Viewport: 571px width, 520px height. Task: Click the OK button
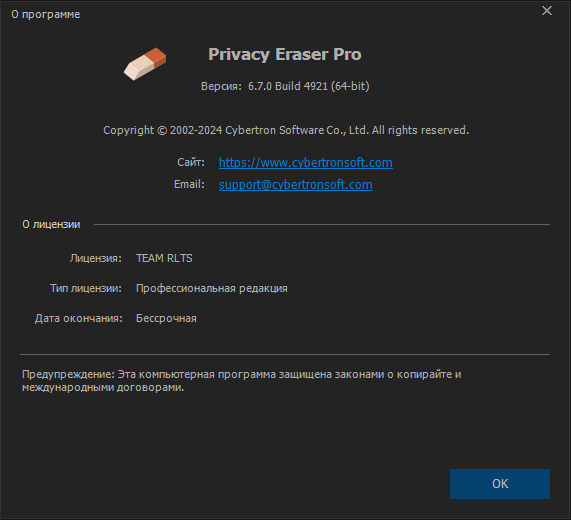[x=500, y=484]
